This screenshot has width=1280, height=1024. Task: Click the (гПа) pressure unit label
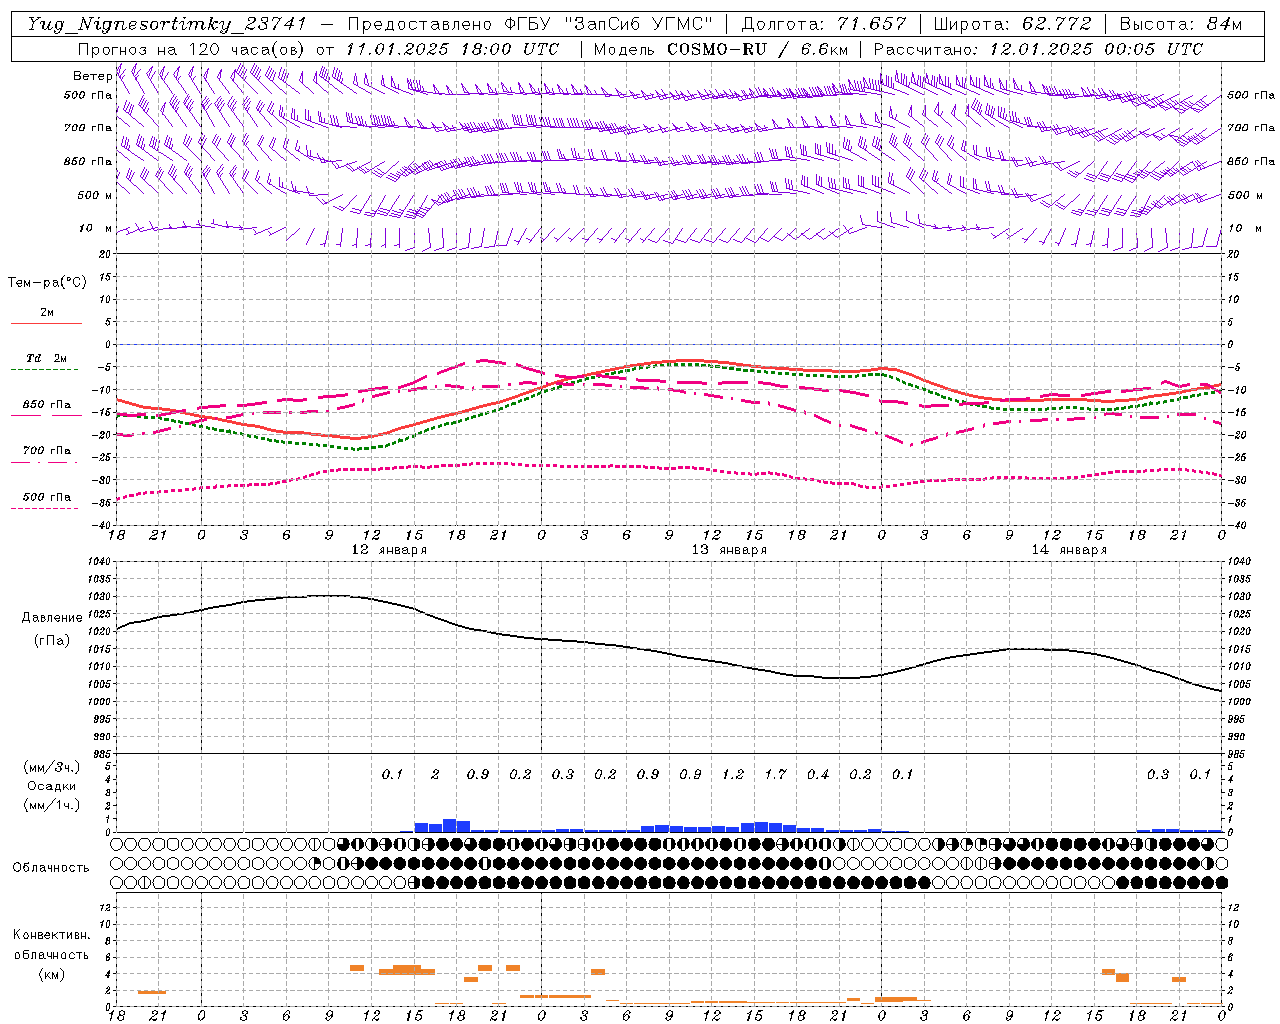point(52,640)
